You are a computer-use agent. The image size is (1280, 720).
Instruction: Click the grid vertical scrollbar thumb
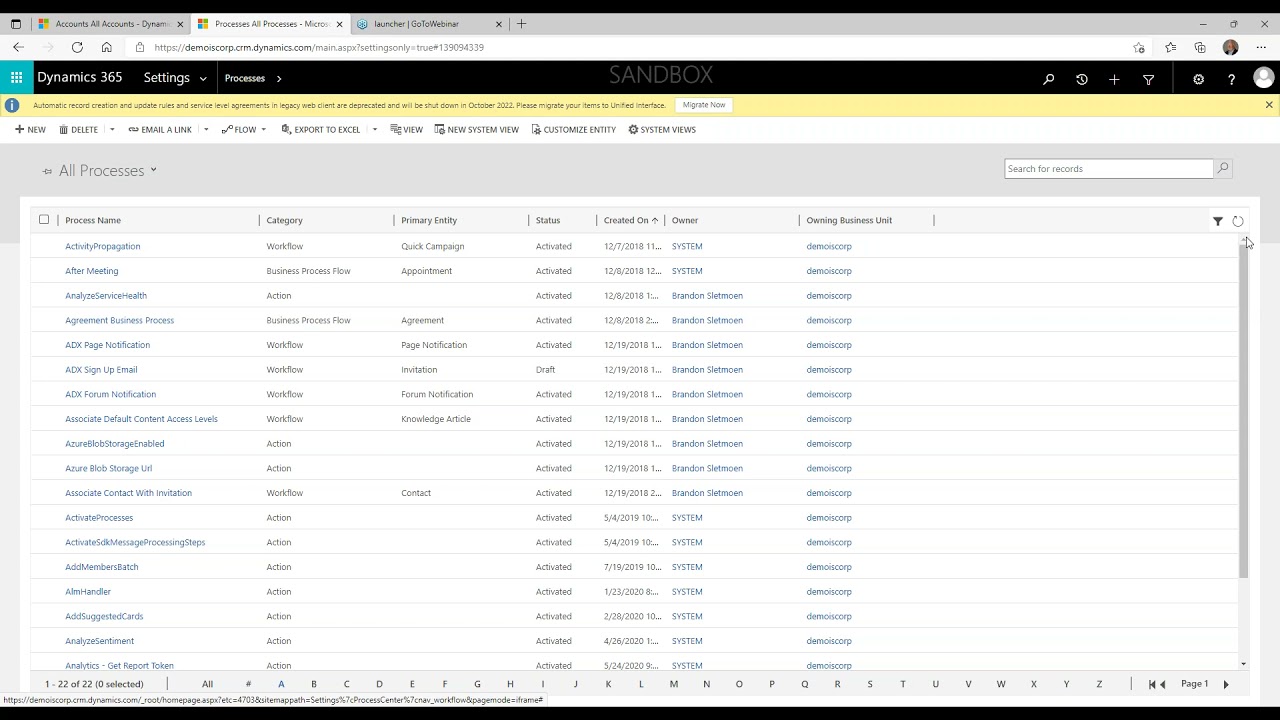click(1244, 410)
